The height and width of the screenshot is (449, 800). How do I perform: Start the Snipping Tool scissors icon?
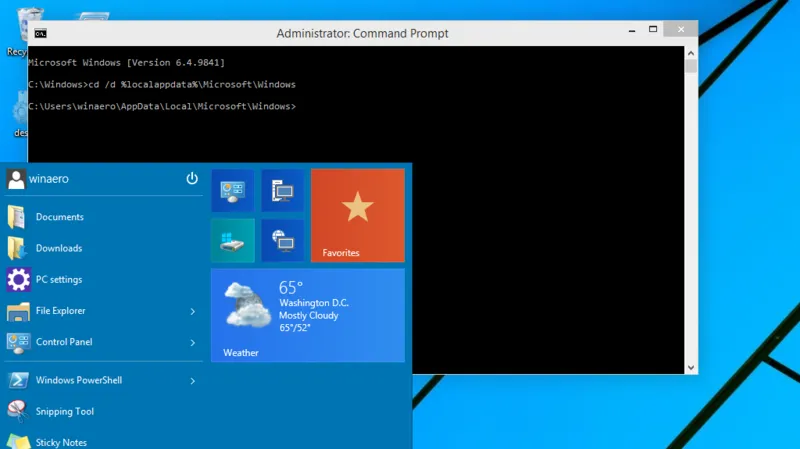[x=18, y=411]
